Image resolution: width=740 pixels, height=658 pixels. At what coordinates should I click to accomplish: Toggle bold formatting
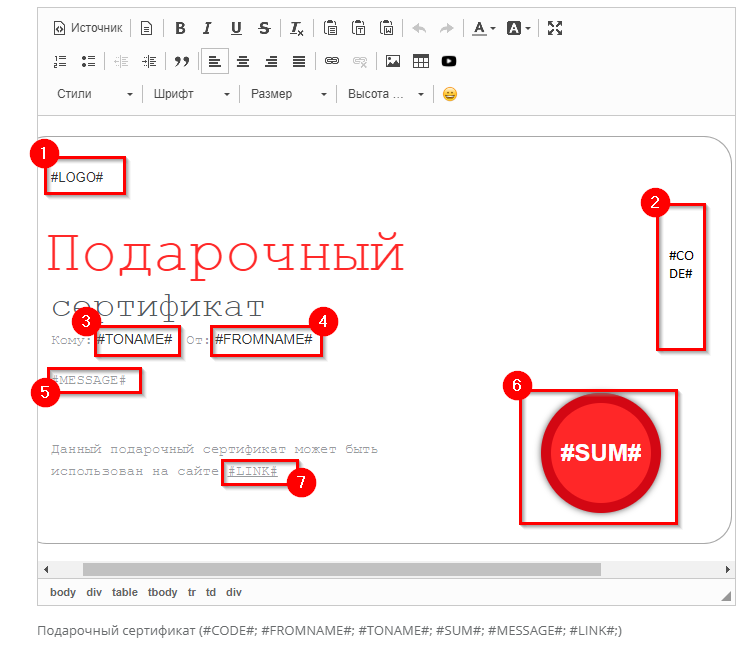click(180, 28)
